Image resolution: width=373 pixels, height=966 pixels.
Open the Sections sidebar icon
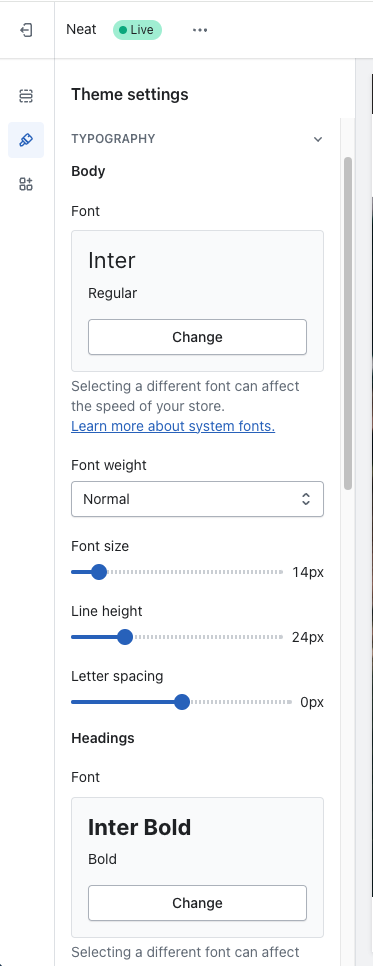26,95
